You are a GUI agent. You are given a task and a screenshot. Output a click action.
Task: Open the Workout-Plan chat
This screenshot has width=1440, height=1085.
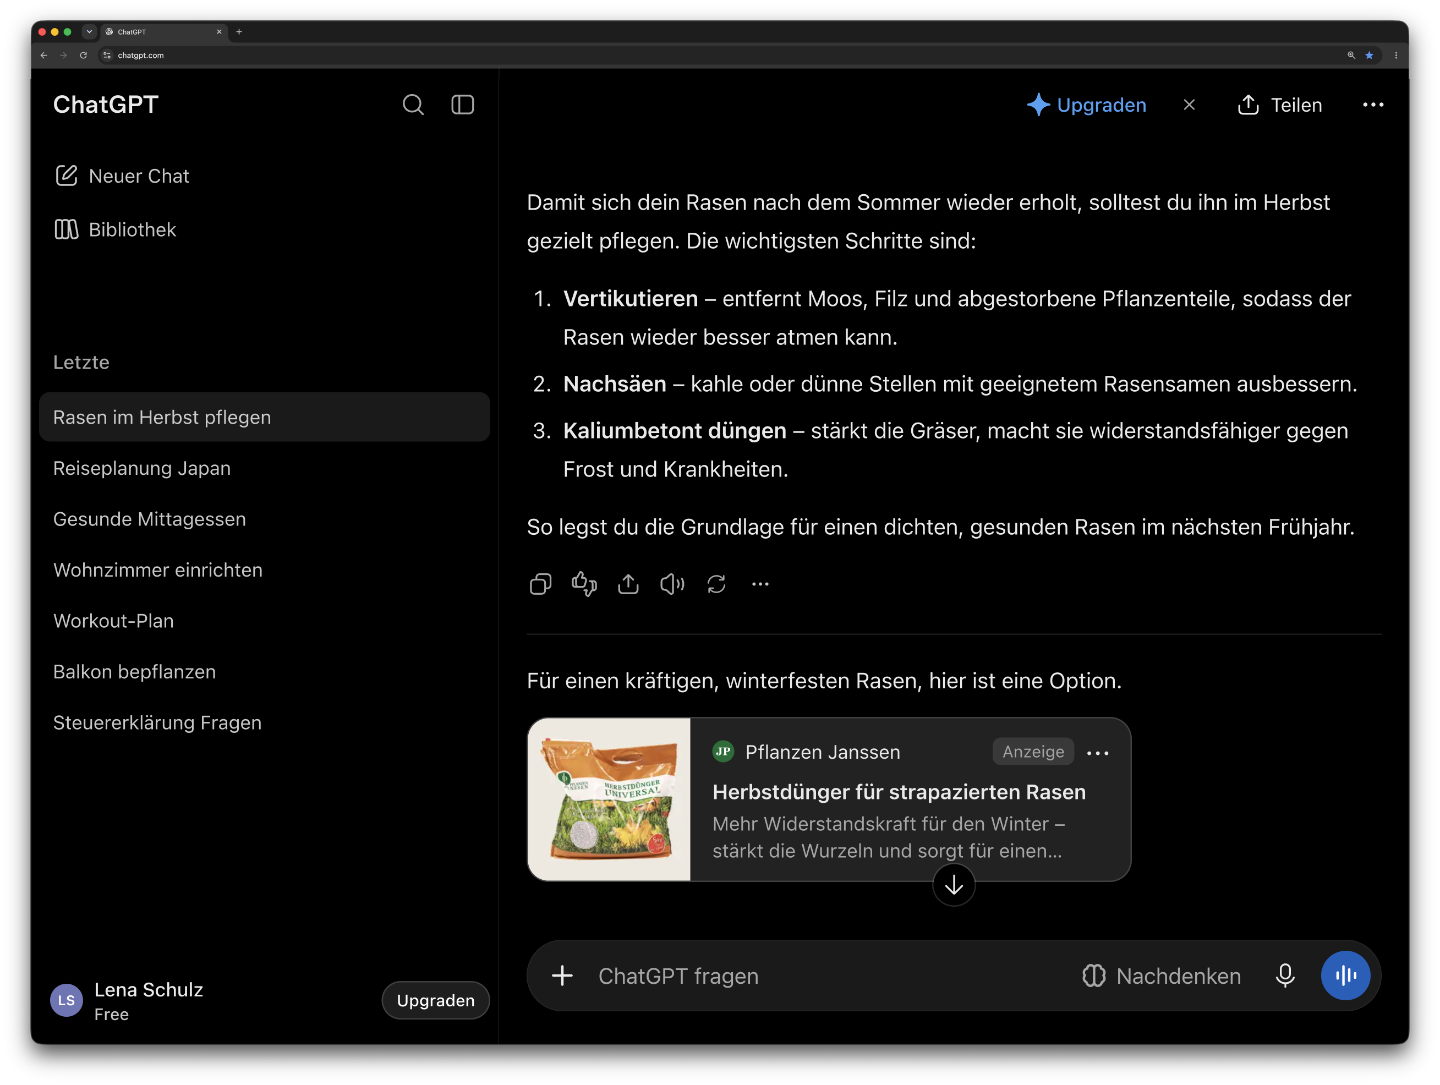pos(264,621)
